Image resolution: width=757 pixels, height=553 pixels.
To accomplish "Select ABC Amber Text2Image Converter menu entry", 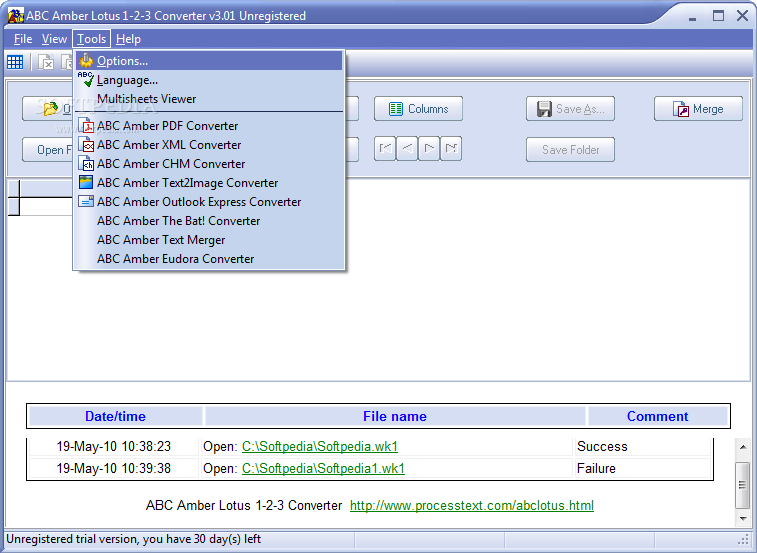I will click(x=209, y=183).
